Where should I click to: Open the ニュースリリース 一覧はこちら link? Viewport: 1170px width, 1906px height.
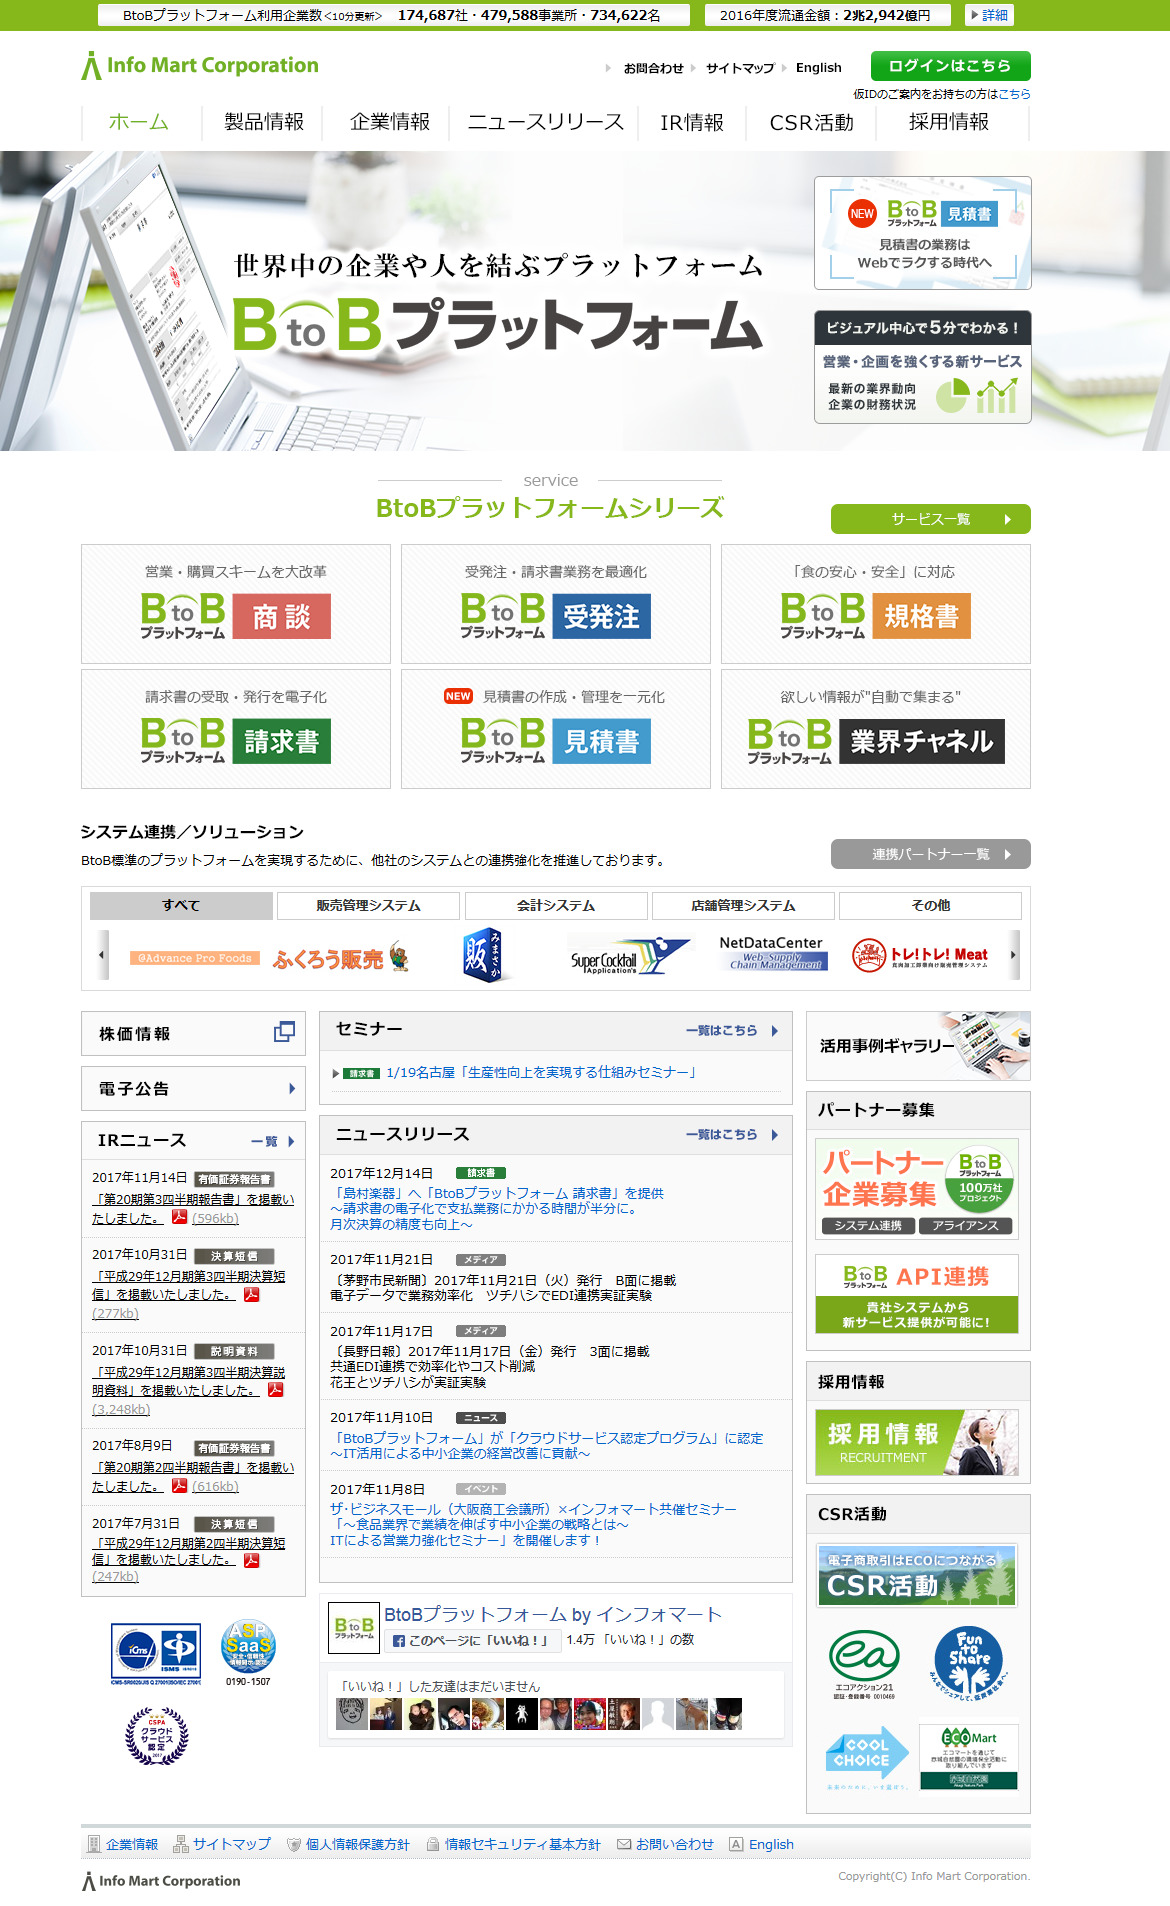tap(732, 1134)
